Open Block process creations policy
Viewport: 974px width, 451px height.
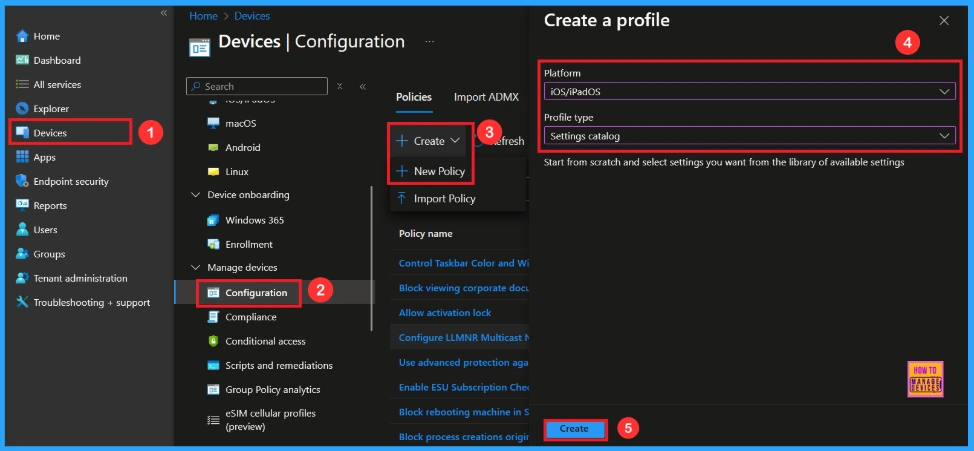464,437
